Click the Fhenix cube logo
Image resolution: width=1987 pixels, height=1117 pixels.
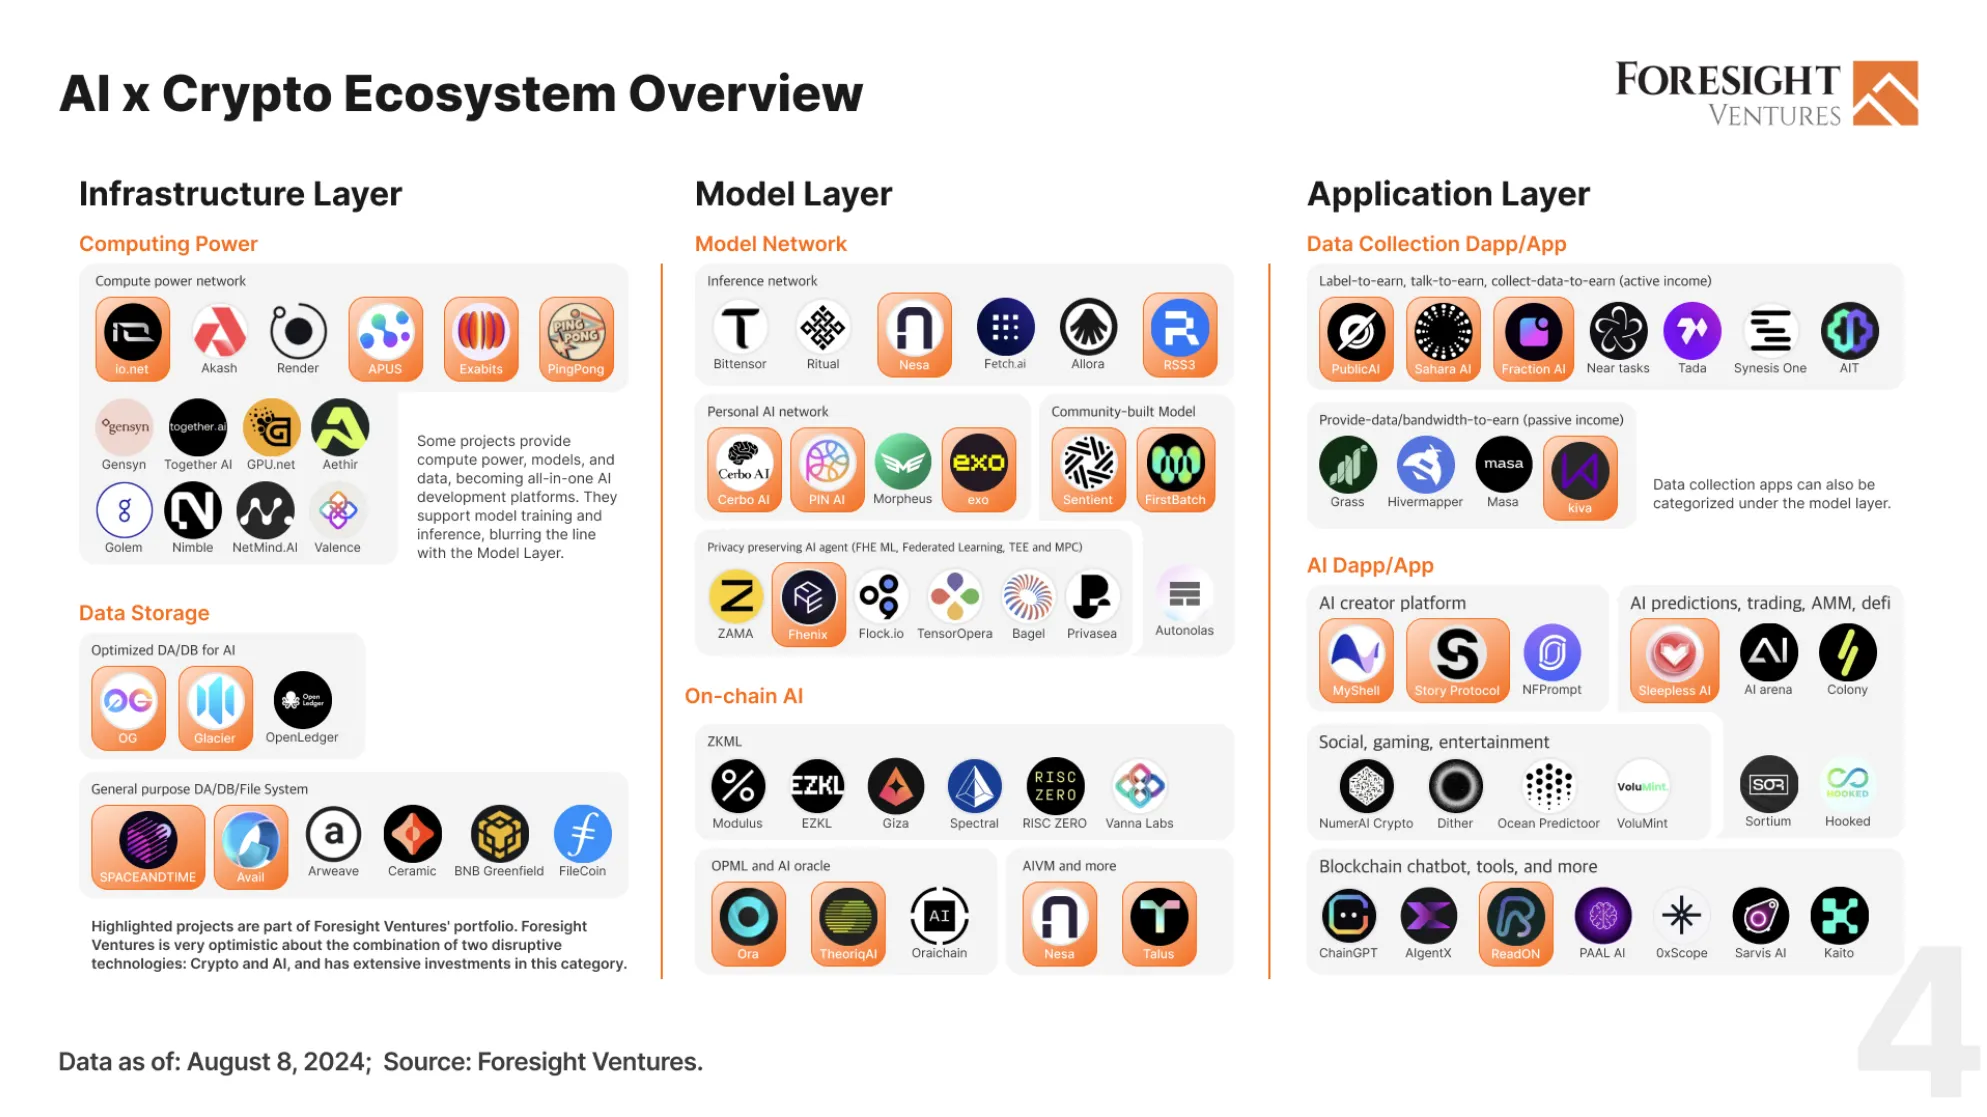(x=808, y=597)
